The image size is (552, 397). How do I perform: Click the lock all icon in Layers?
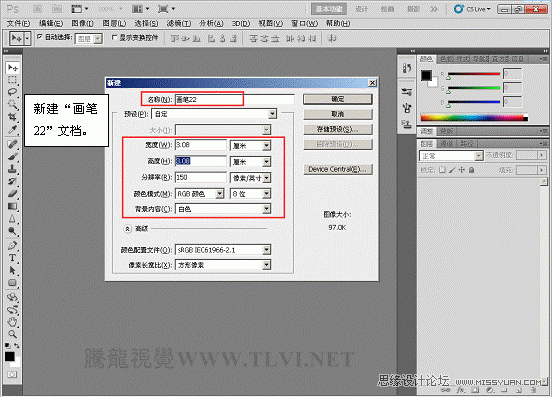[471, 170]
